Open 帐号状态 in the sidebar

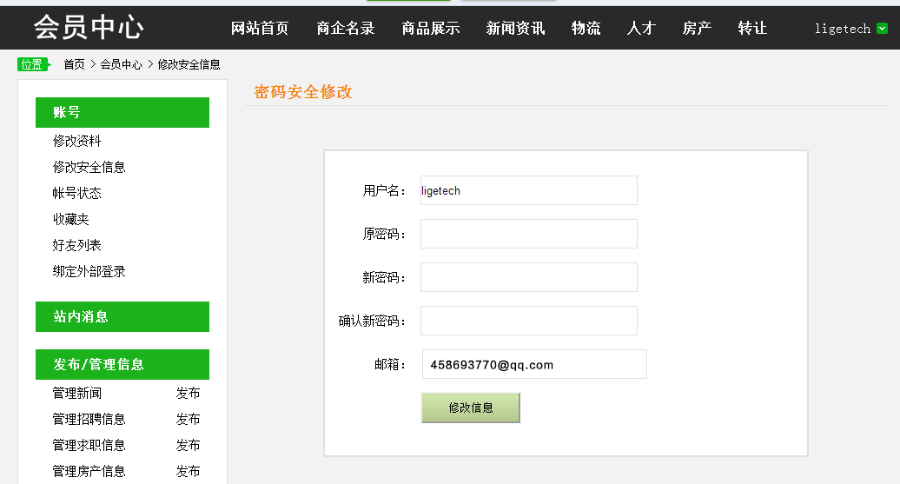click(77, 193)
